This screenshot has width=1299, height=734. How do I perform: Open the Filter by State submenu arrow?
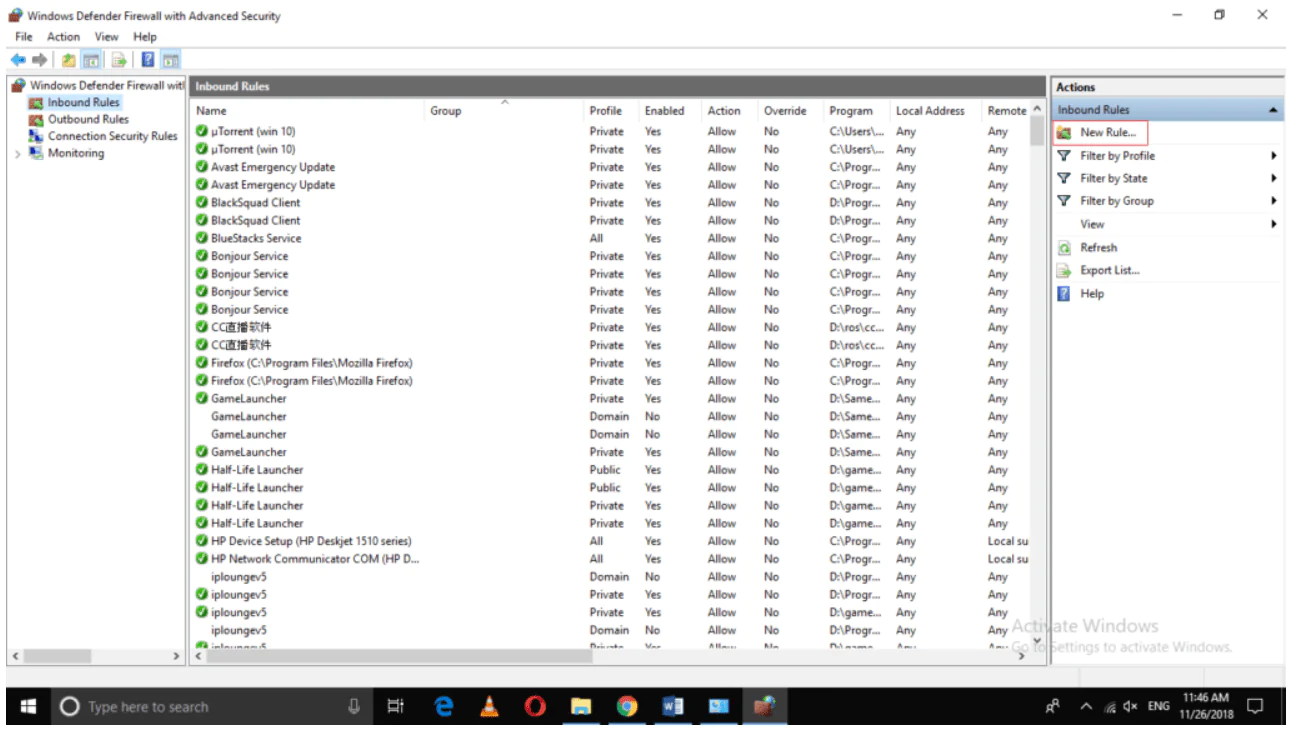tap(1274, 179)
